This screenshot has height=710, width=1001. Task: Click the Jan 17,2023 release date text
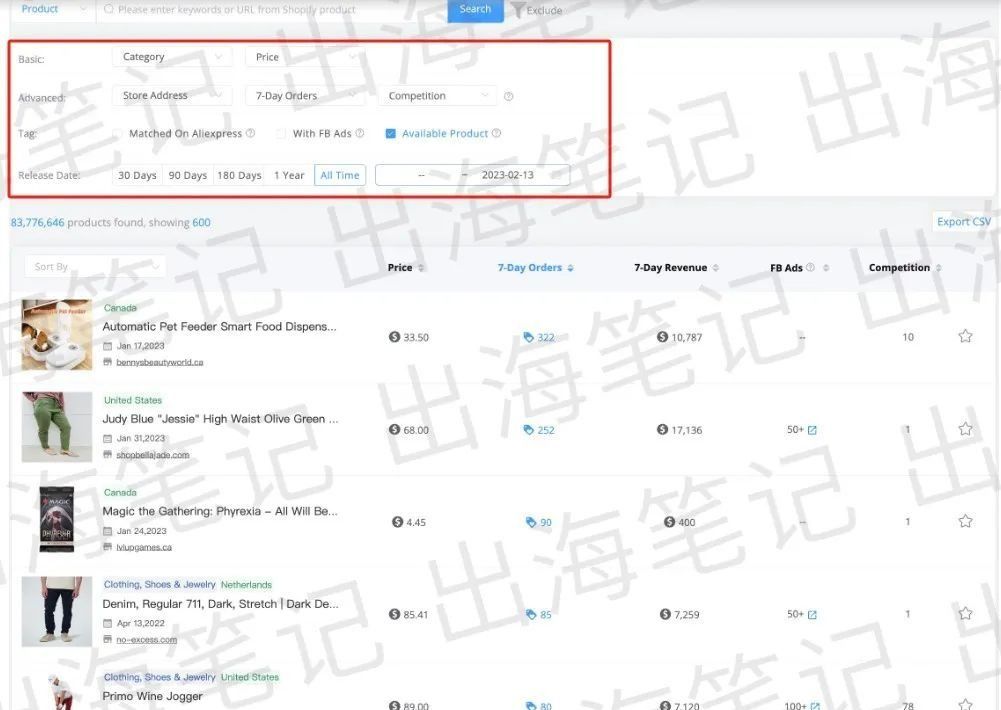(x=140, y=345)
